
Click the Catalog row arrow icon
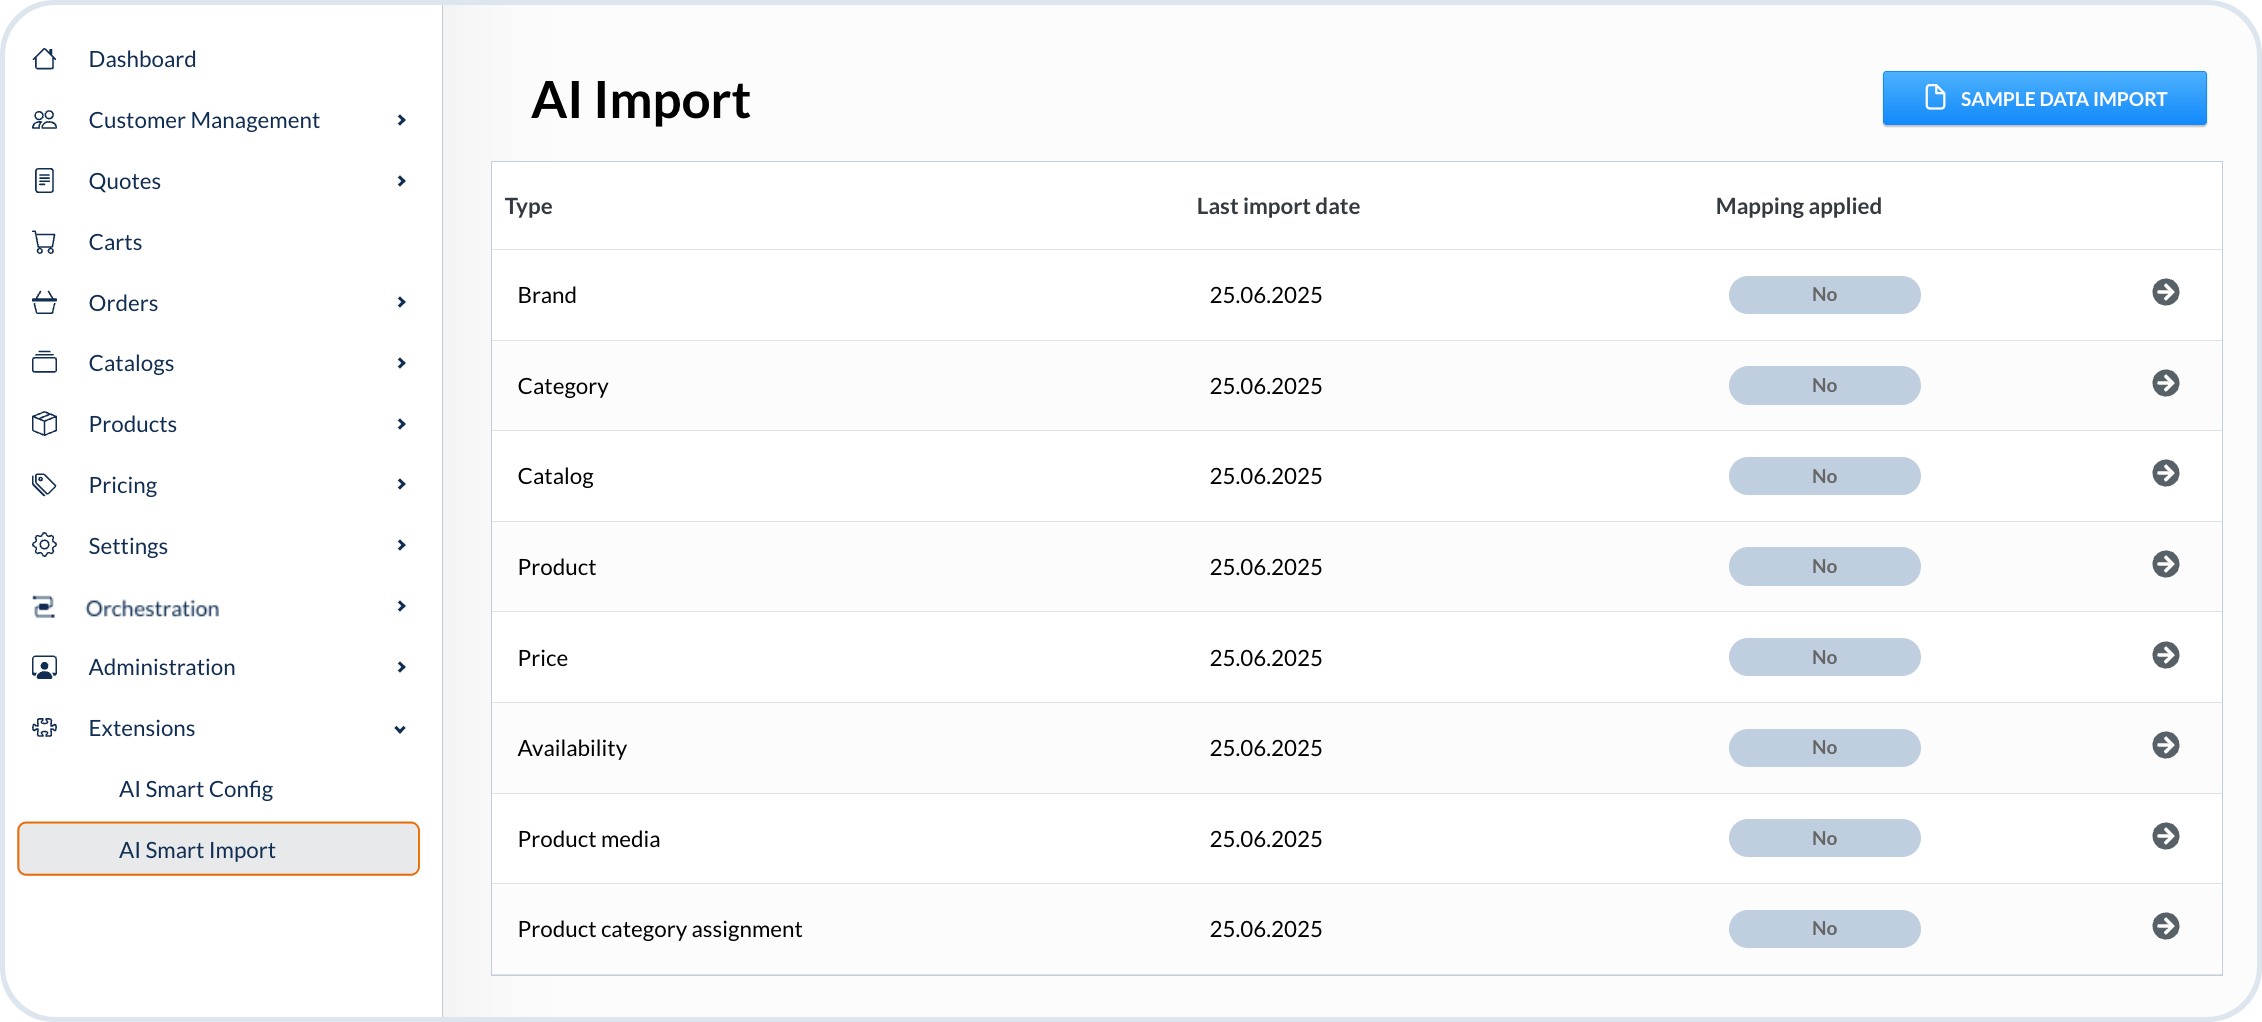click(x=2165, y=473)
